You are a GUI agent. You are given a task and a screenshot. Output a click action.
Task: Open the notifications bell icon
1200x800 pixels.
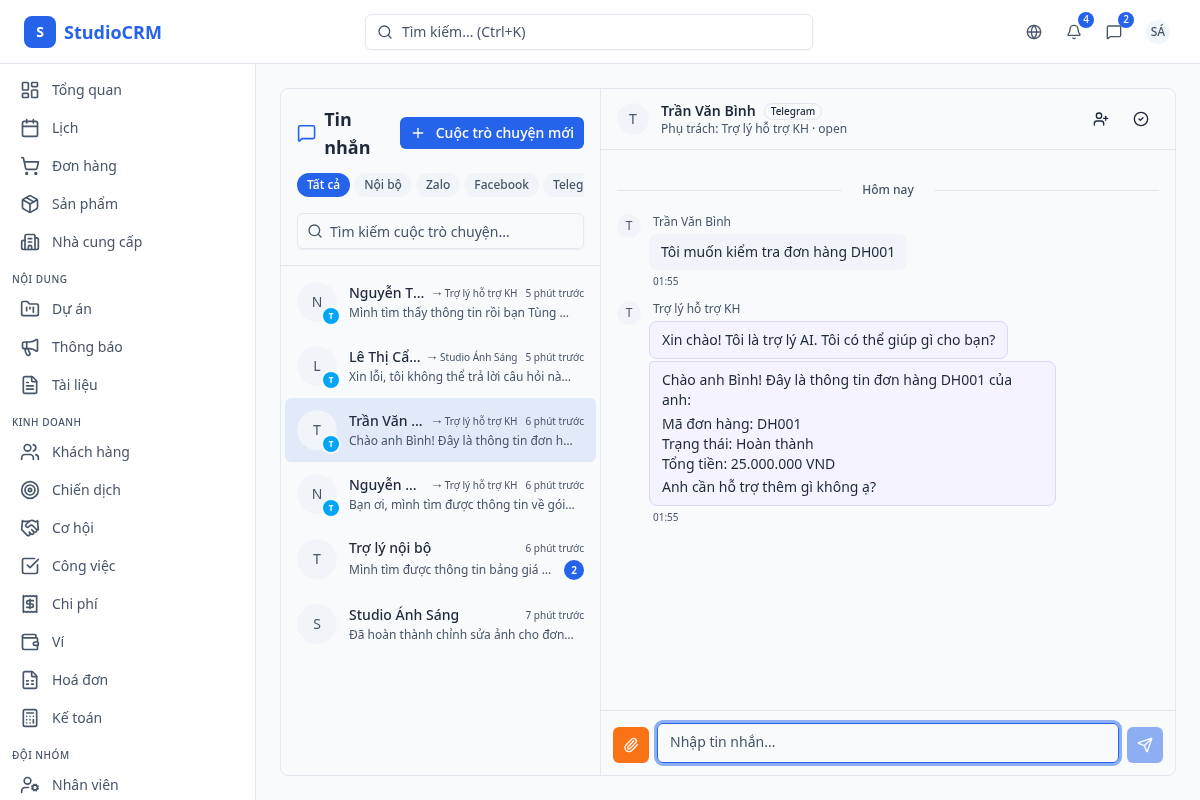click(1074, 32)
